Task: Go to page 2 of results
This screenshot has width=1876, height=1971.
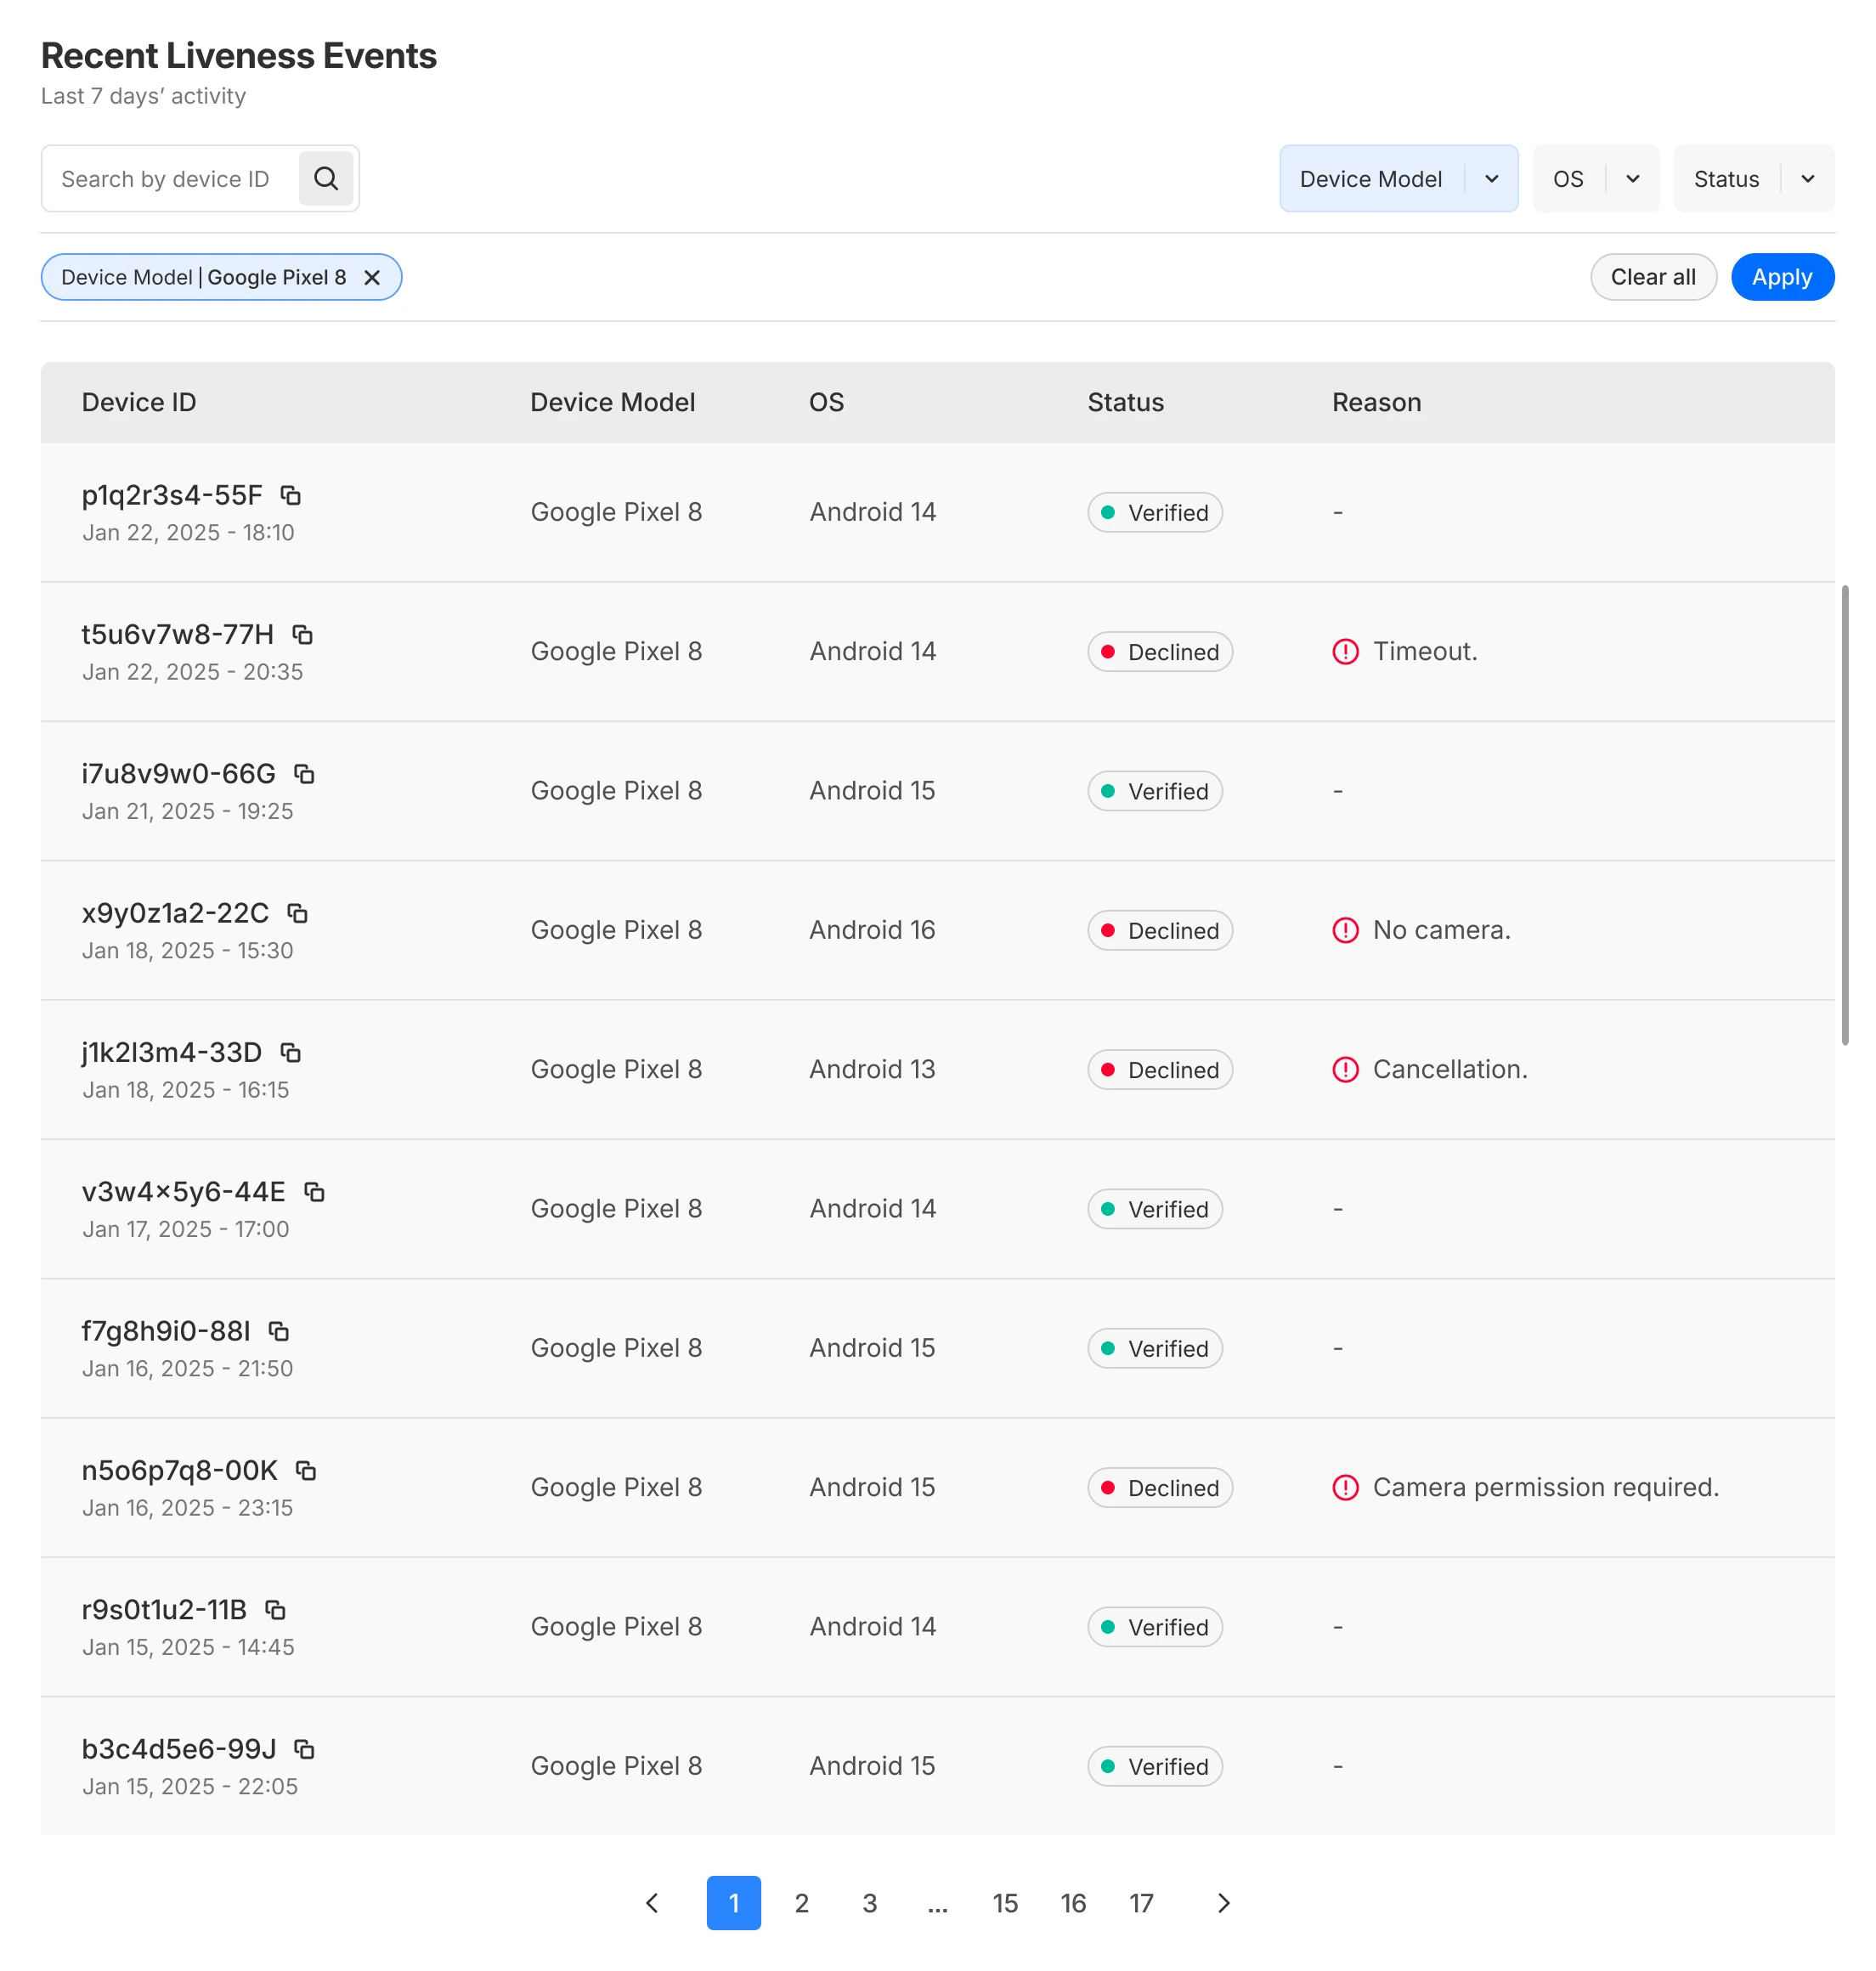Action: (801, 1902)
